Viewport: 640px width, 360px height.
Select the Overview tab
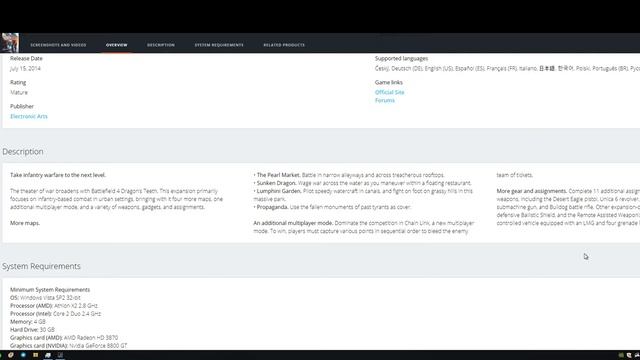[x=117, y=45]
